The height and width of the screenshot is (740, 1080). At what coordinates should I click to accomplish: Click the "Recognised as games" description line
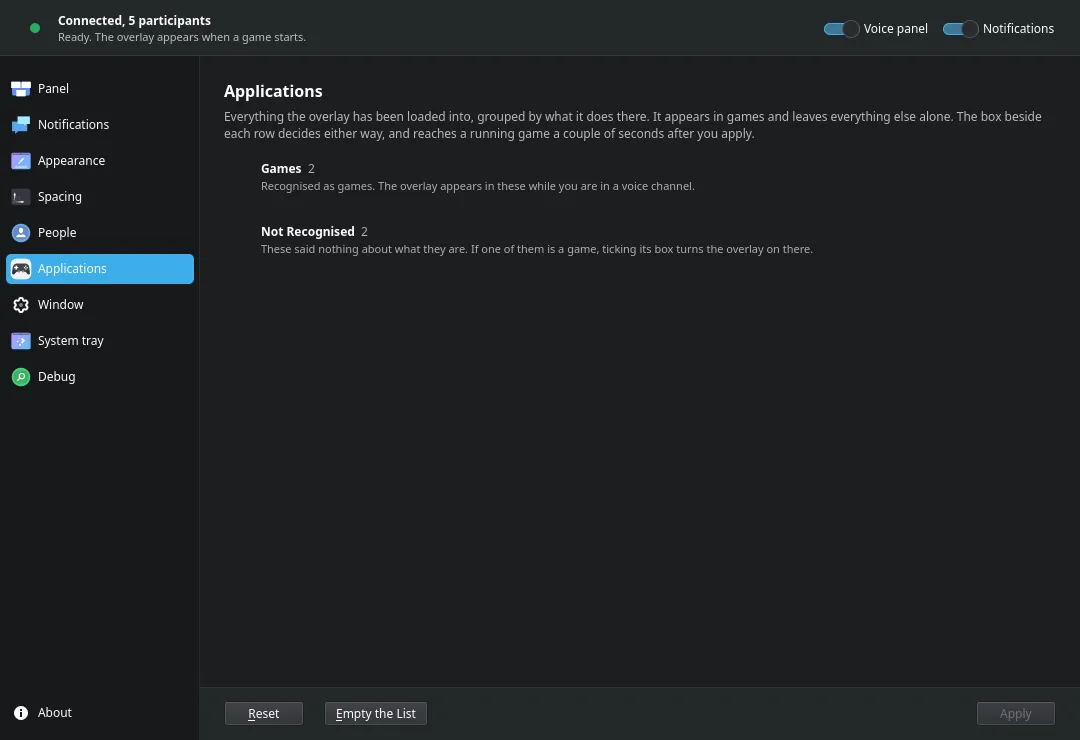pos(477,186)
